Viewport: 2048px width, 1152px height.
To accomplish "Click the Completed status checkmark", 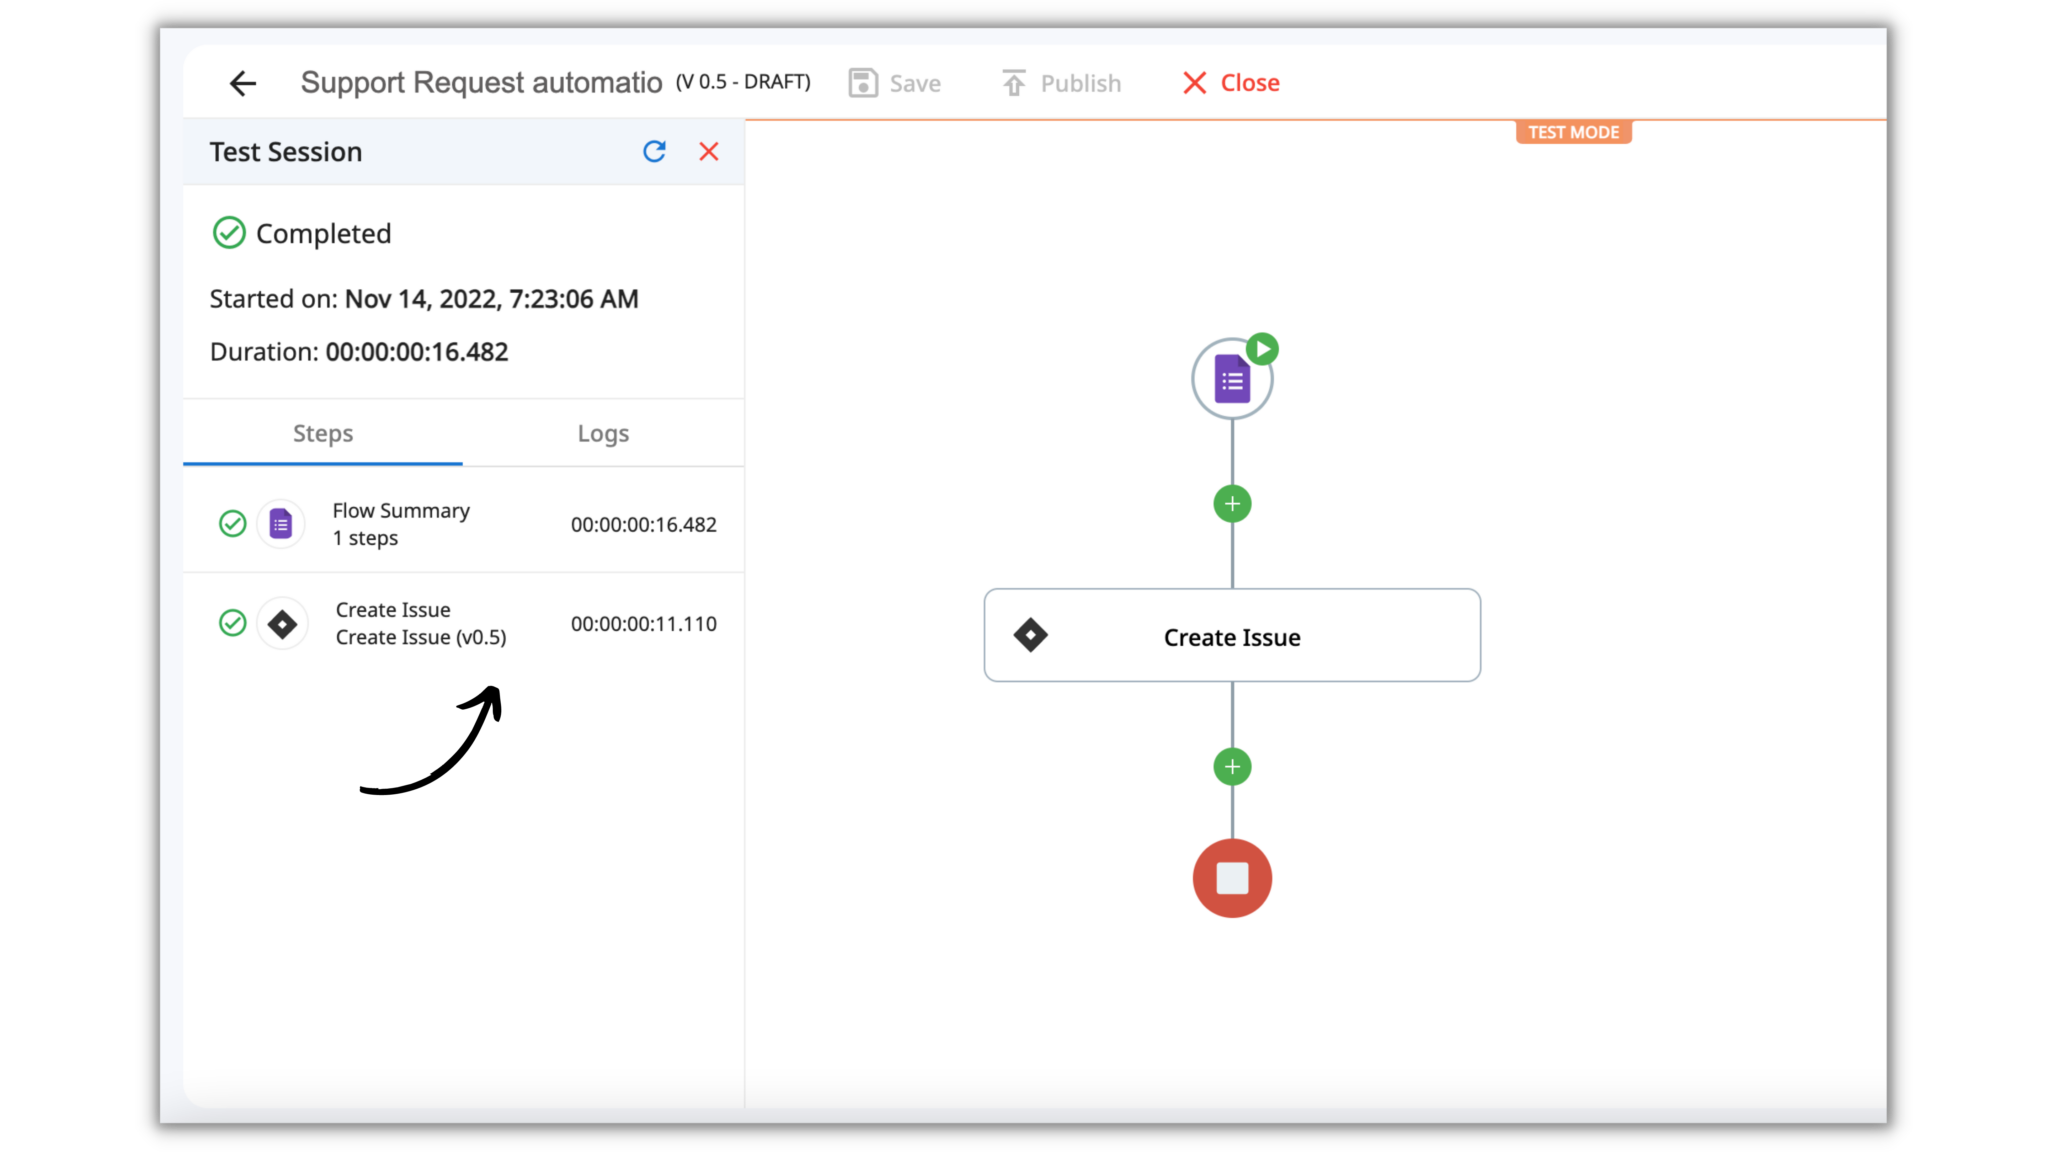I will pos(229,233).
